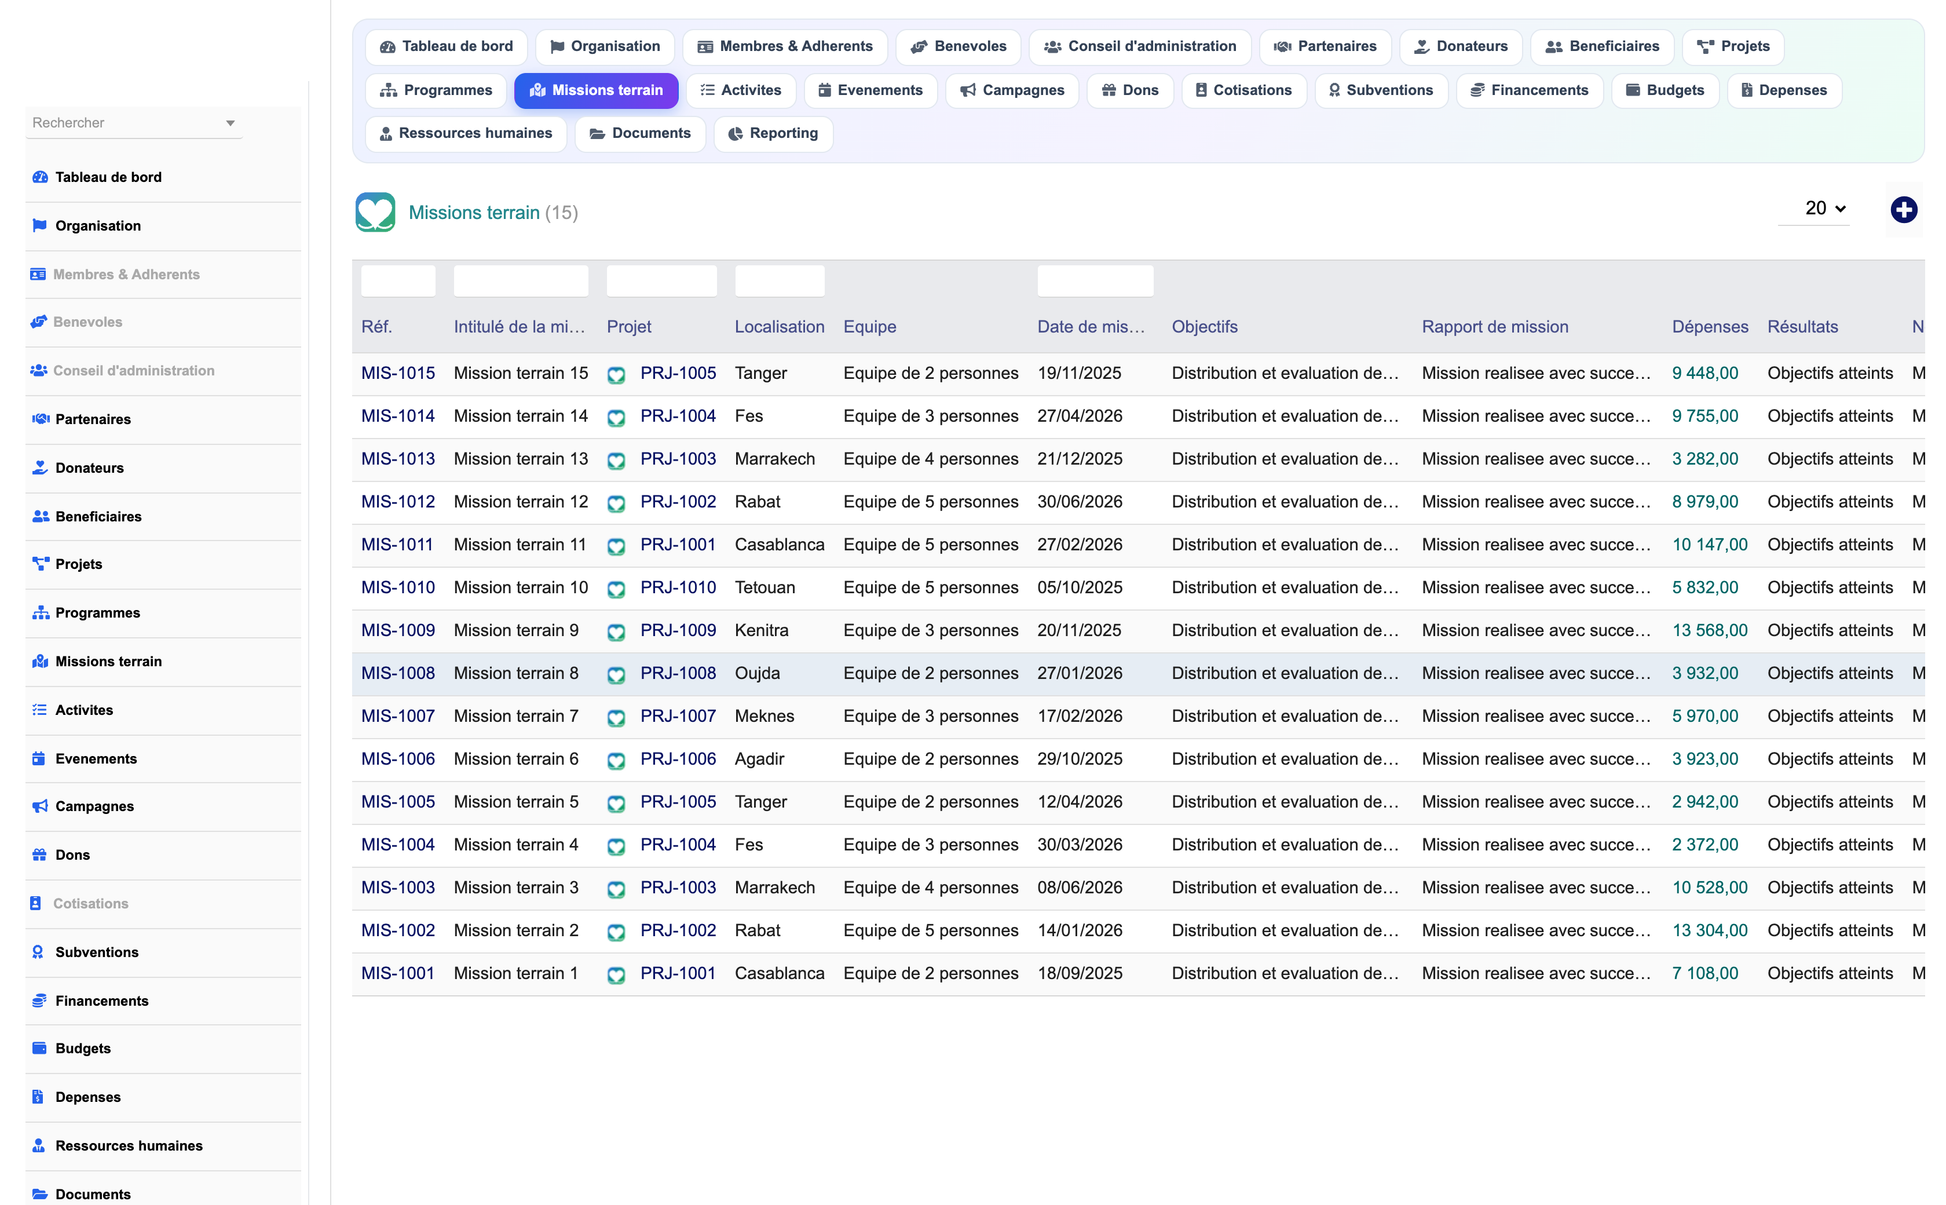Image resolution: width=1946 pixels, height=1205 pixels.
Task: Click the Budgets icon in sidebar
Action: 40,1048
